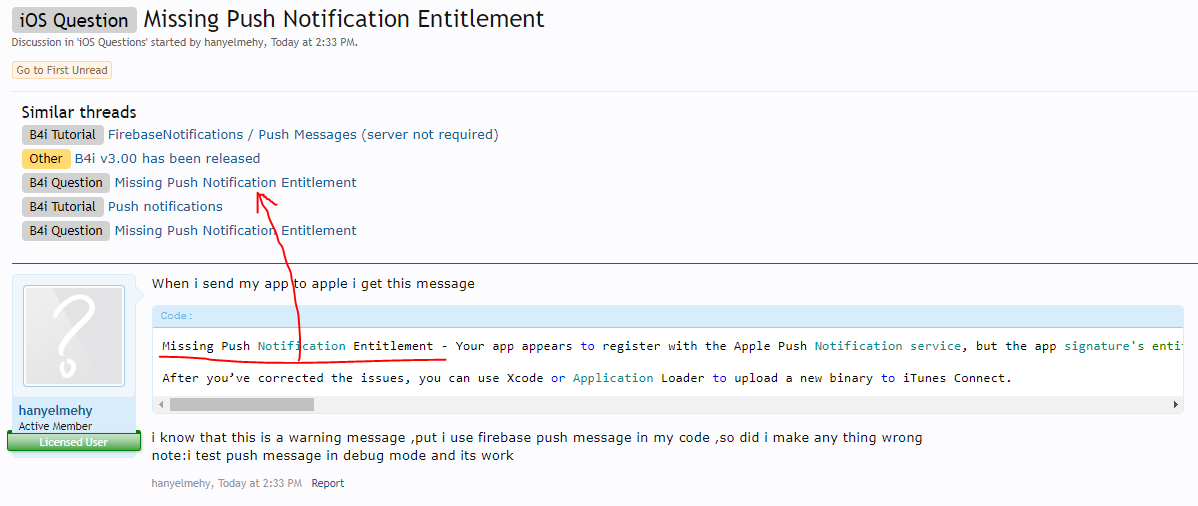Click the yellow 'Other' prefix label
The width and height of the screenshot is (1198, 506).
(x=45, y=158)
